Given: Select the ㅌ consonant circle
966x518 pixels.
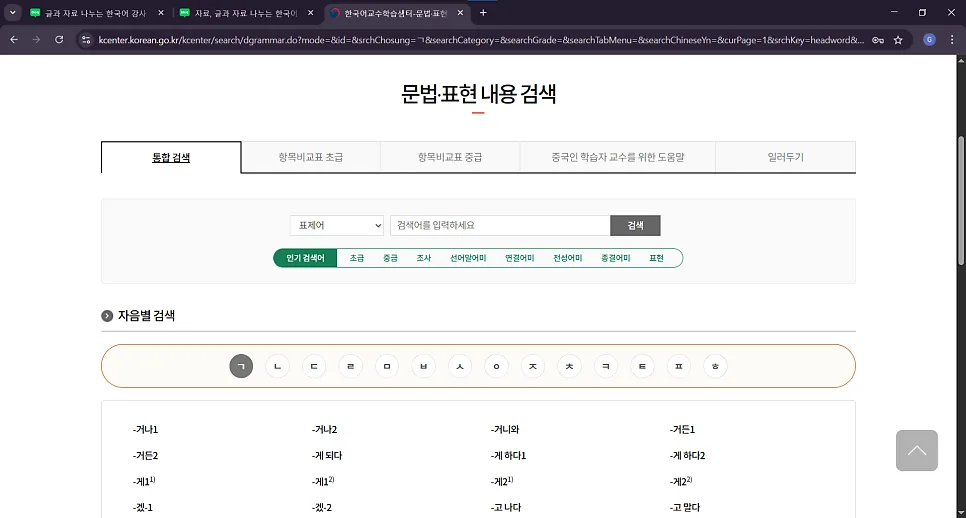Looking at the screenshot, I should click(x=642, y=366).
